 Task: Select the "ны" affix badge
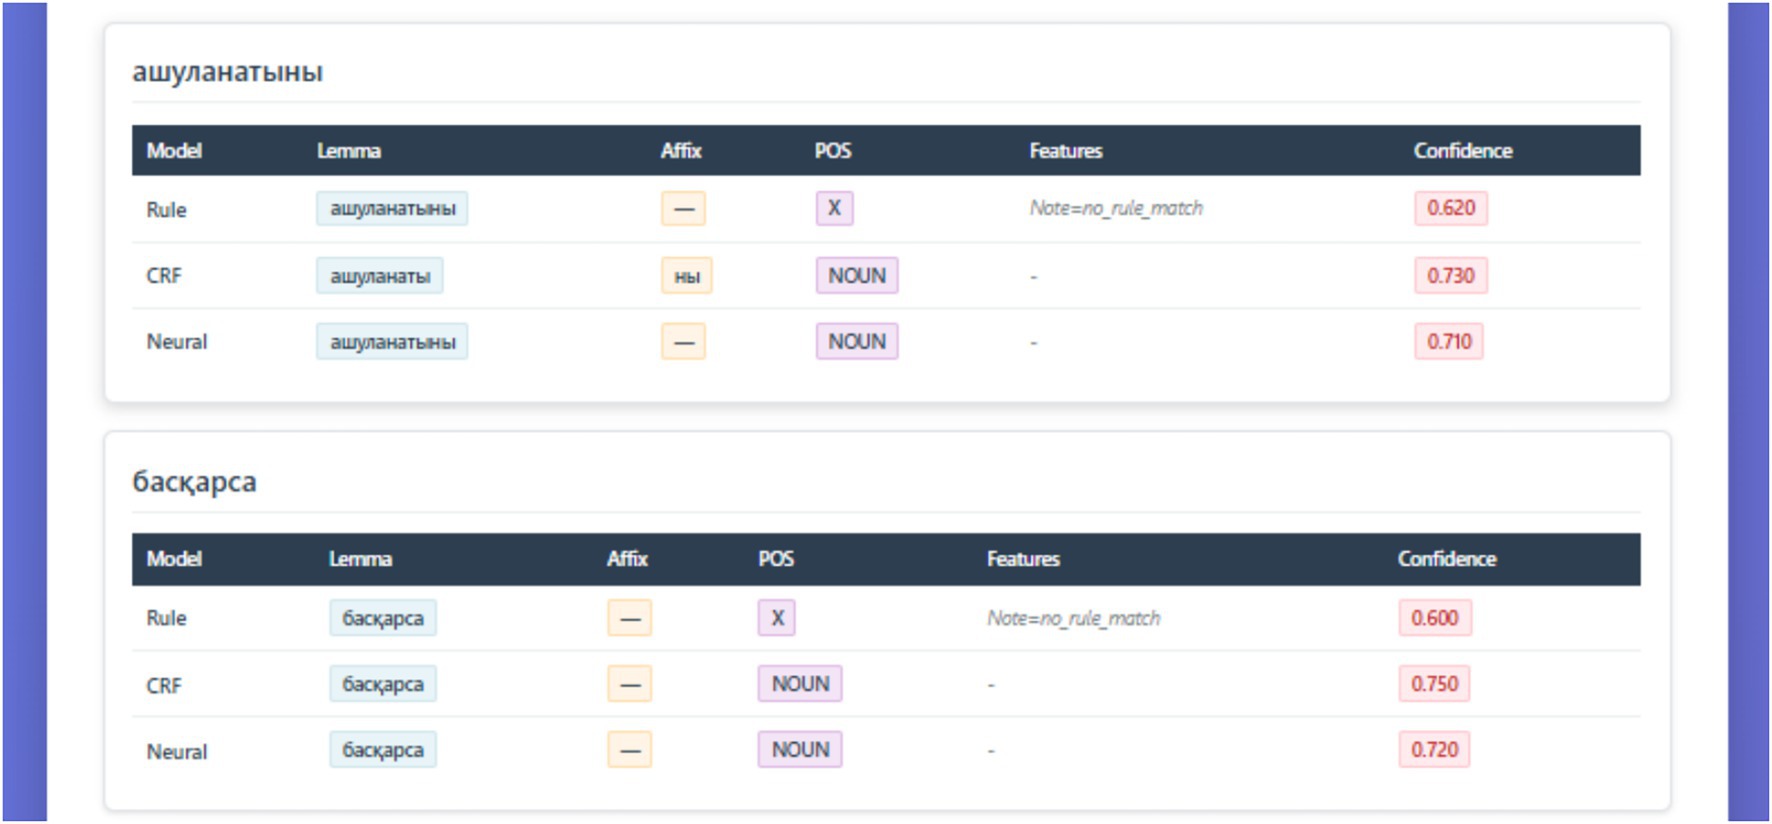click(x=686, y=276)
